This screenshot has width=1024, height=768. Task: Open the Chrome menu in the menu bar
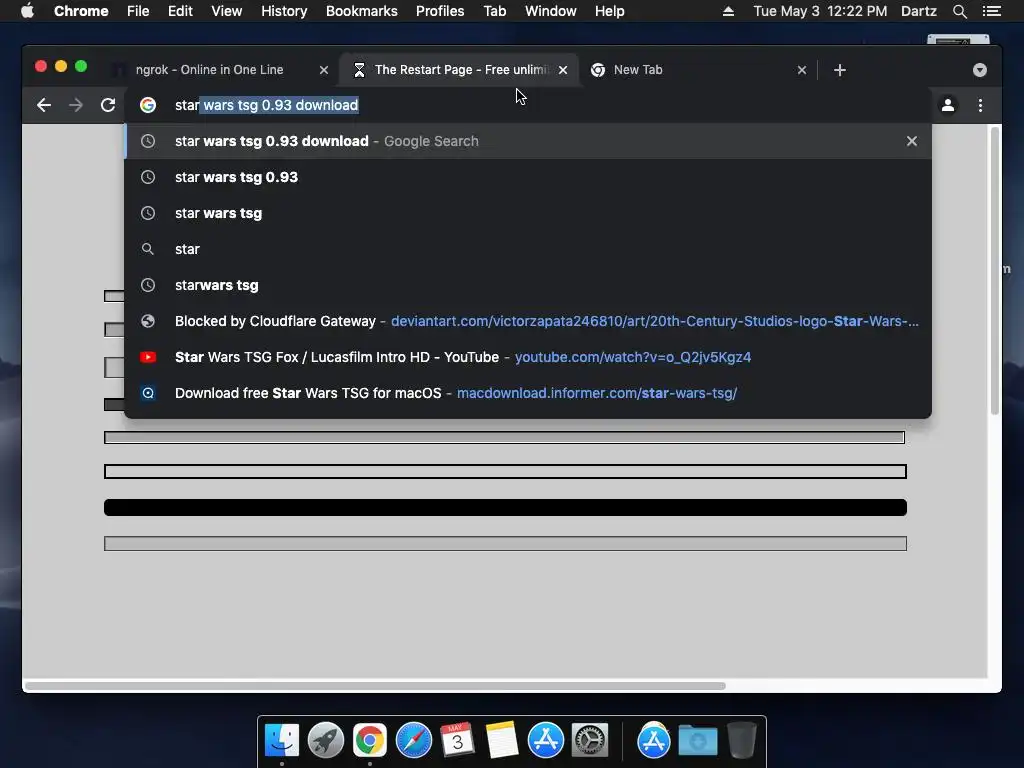(x=81, y=11)
